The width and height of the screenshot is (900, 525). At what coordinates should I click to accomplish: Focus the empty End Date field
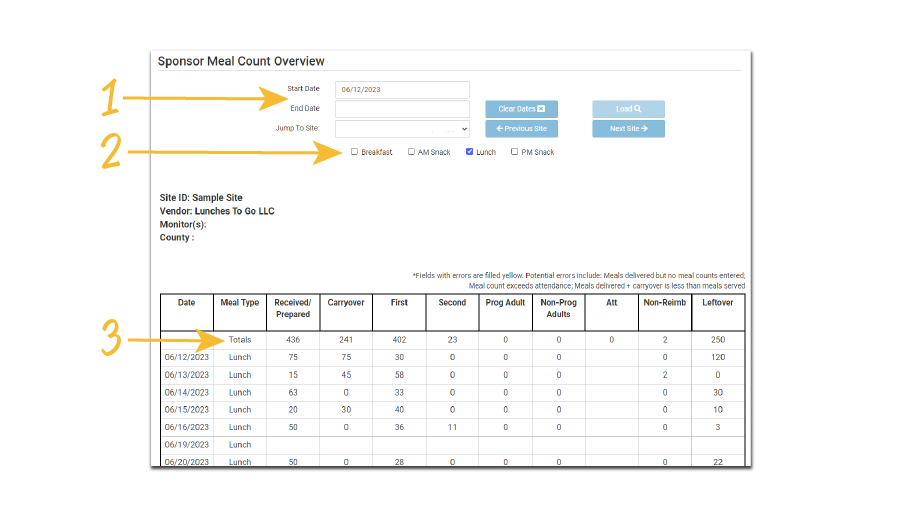click(x=402, y=109)
